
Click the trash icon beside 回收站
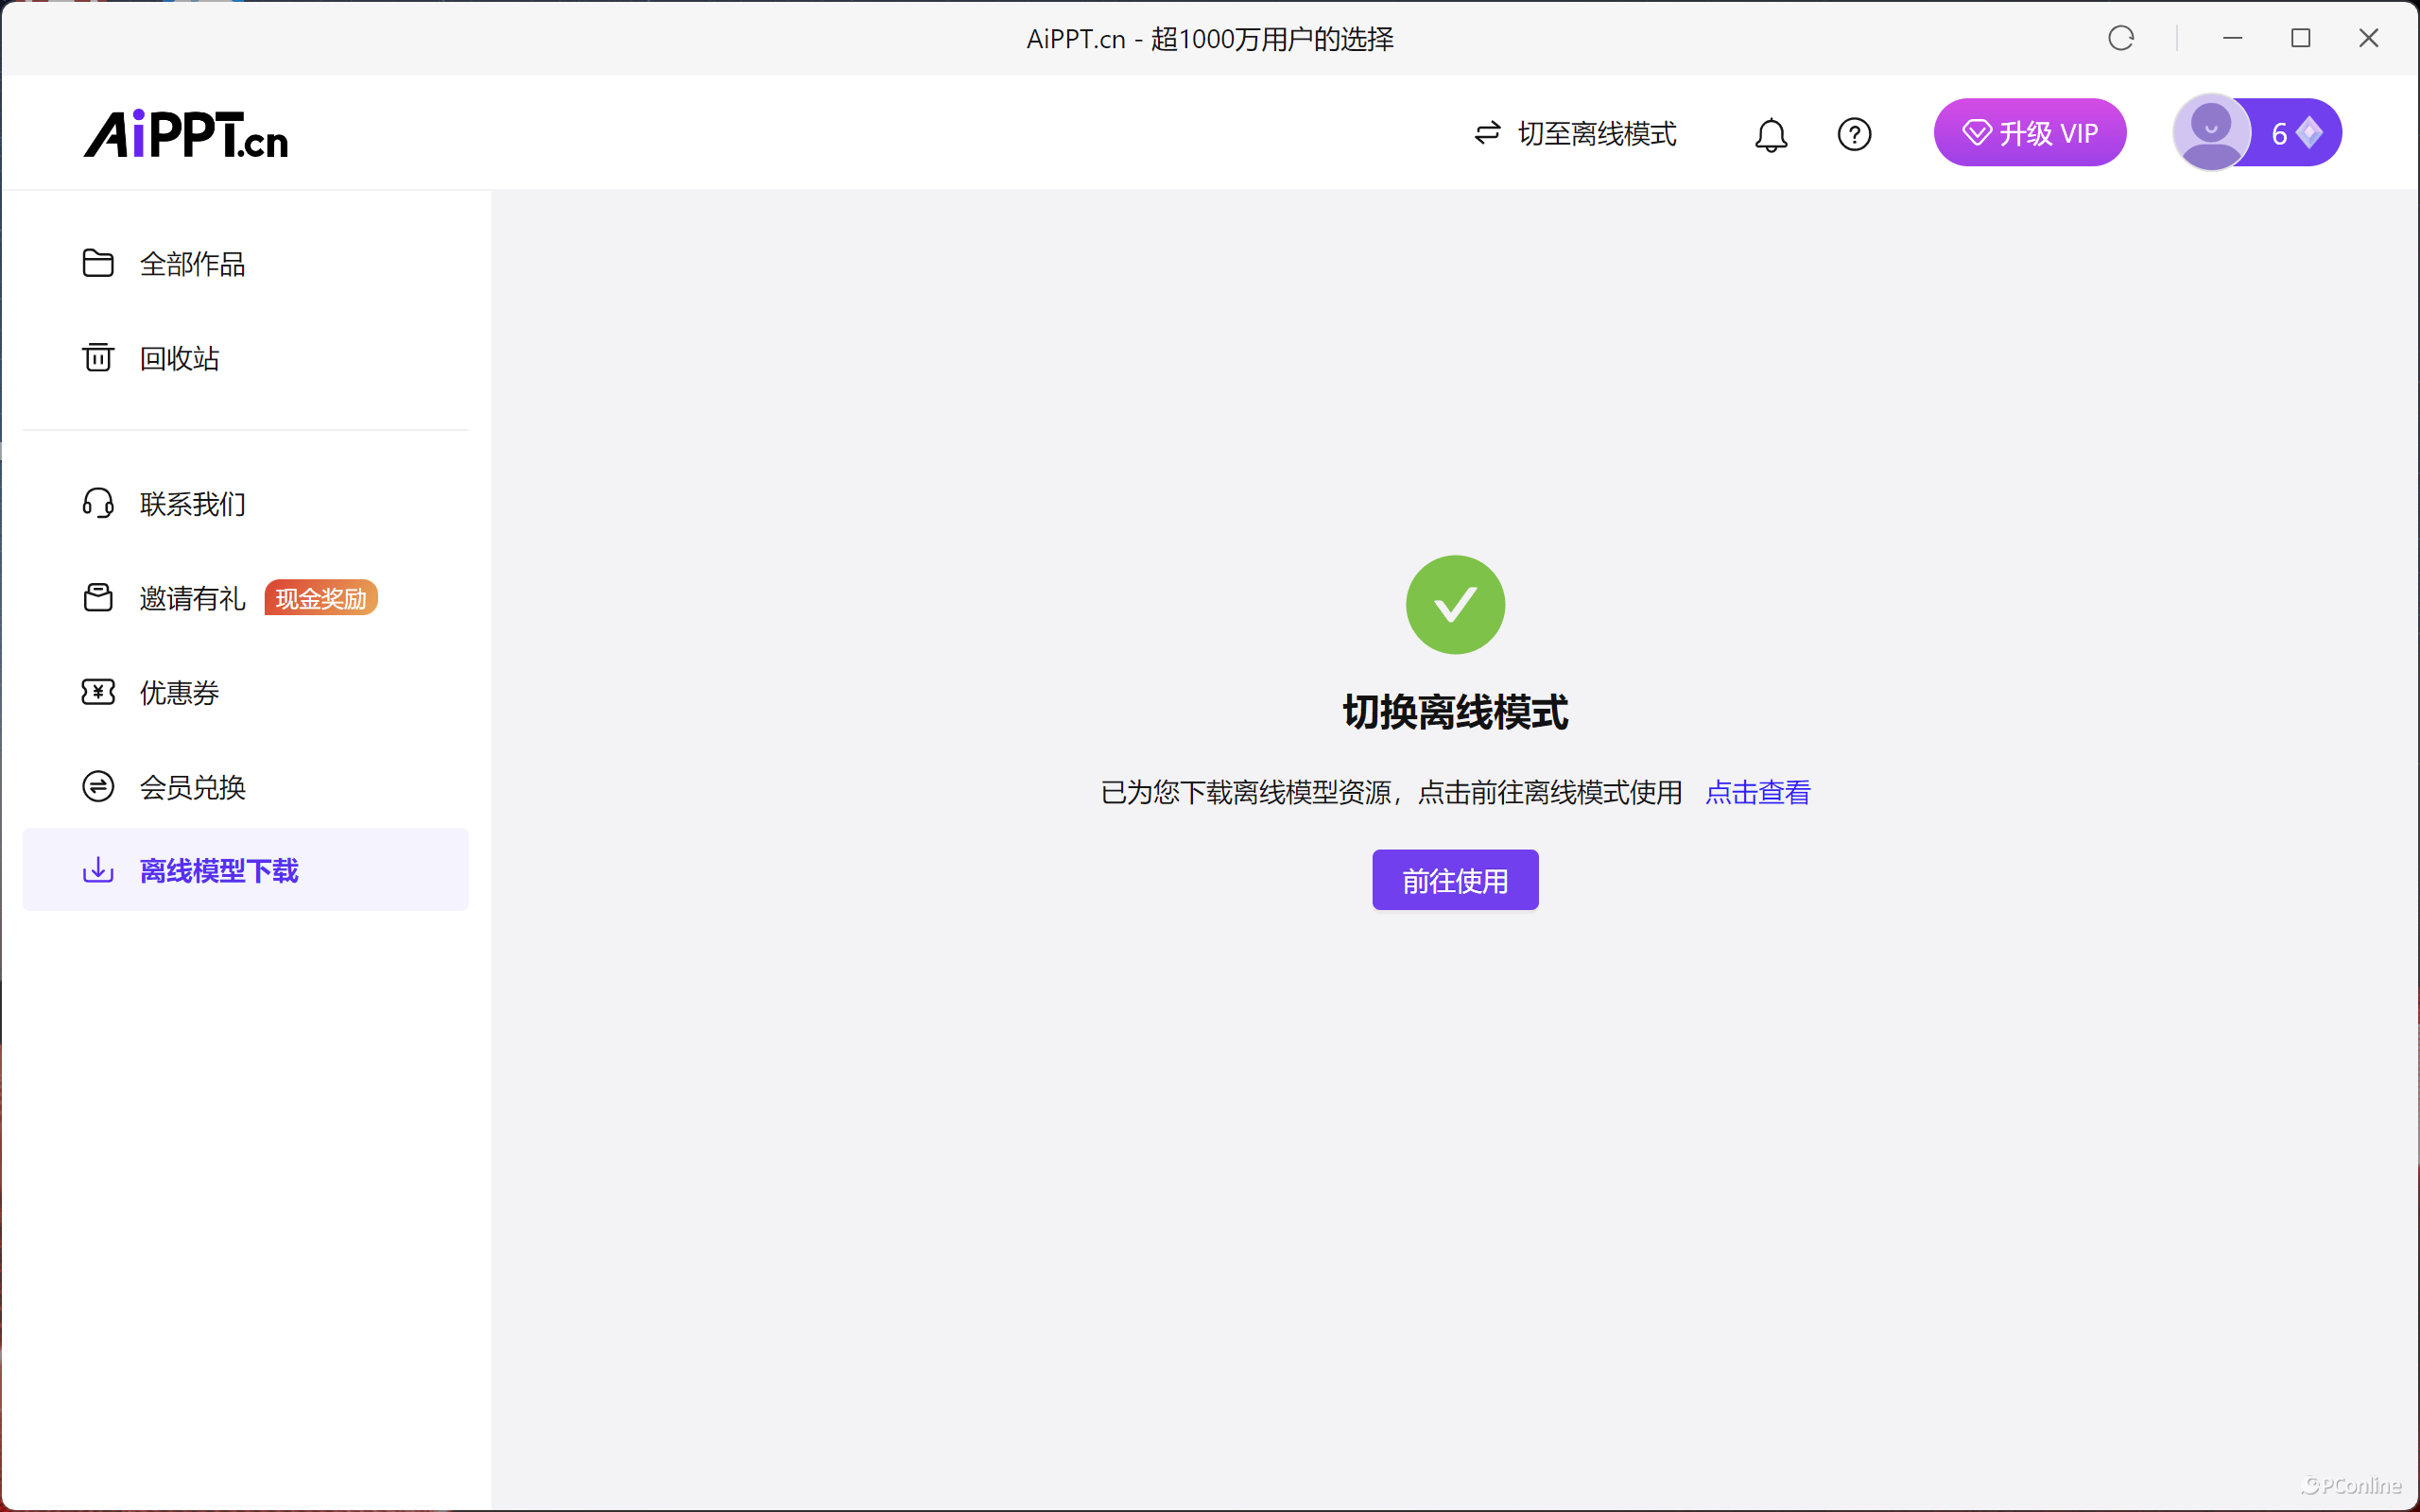point(98,357)
